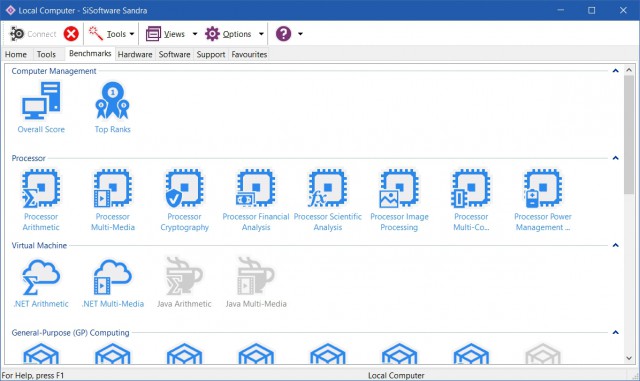Click the Tools toolbar button label
This screenshot has width=640, height=381.
coord(116,34)
